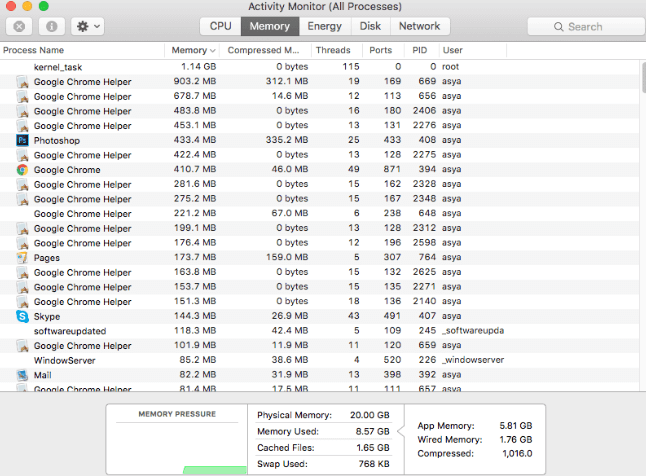Click the Photoshop app icon
Image resolution: width=646 pixels, height=476 pixels.
(22, 140)
